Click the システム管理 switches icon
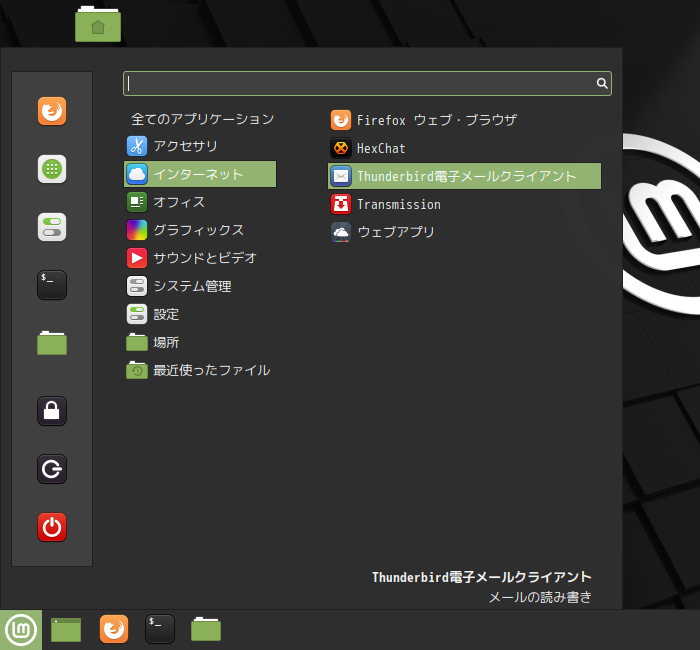 [137, 286]
